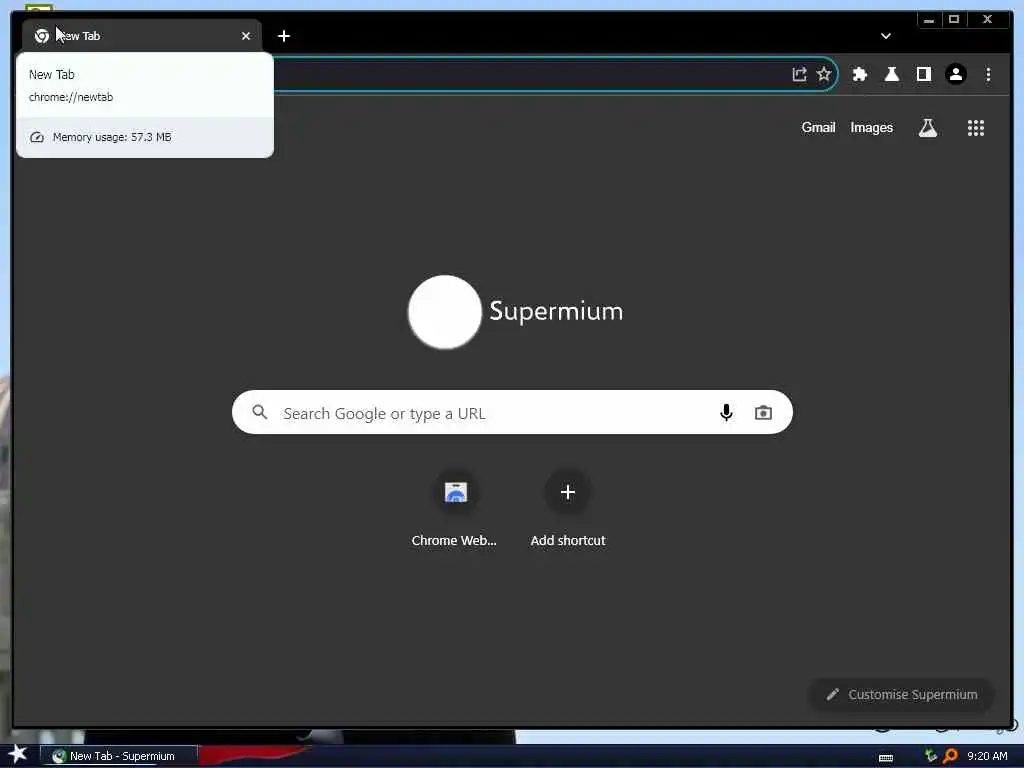Click Customise Supermium button
Screen dimensions: 1024x768
901,694
